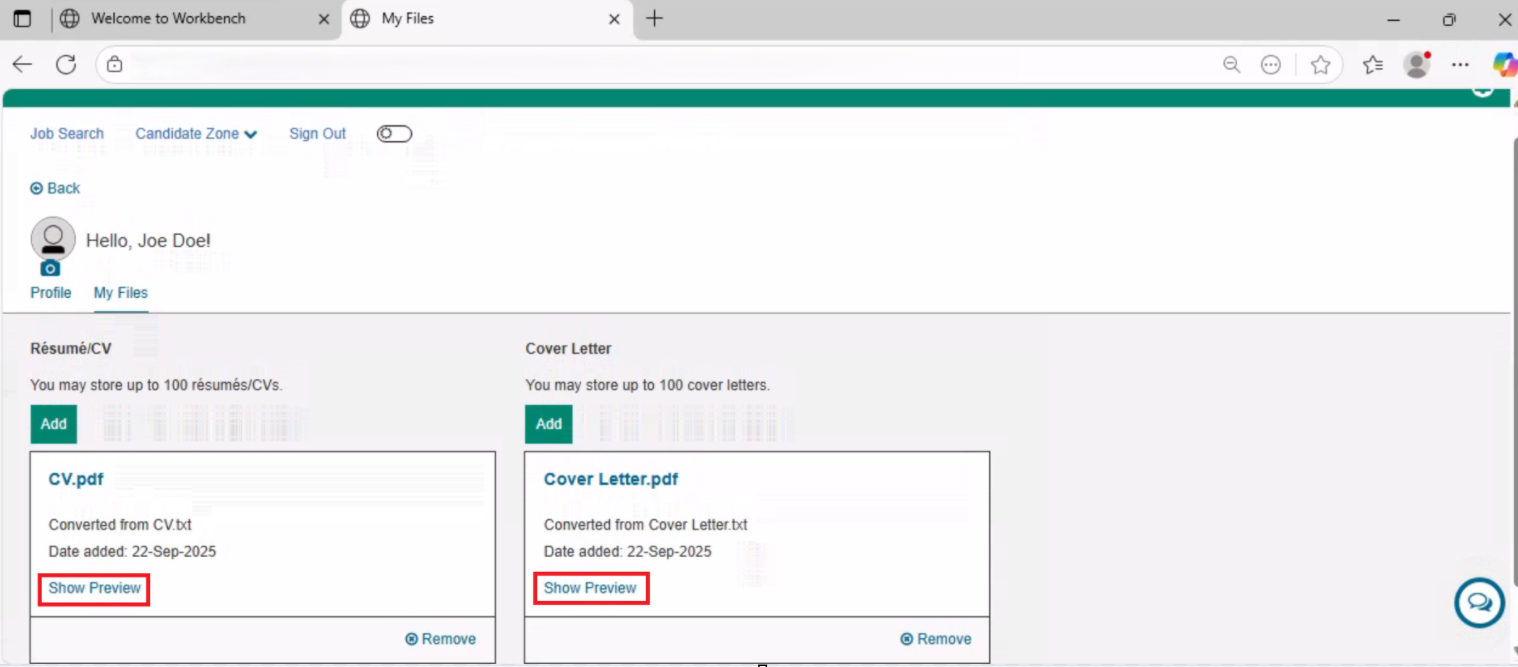Add page to favorites with star icon

[1320, 65]
